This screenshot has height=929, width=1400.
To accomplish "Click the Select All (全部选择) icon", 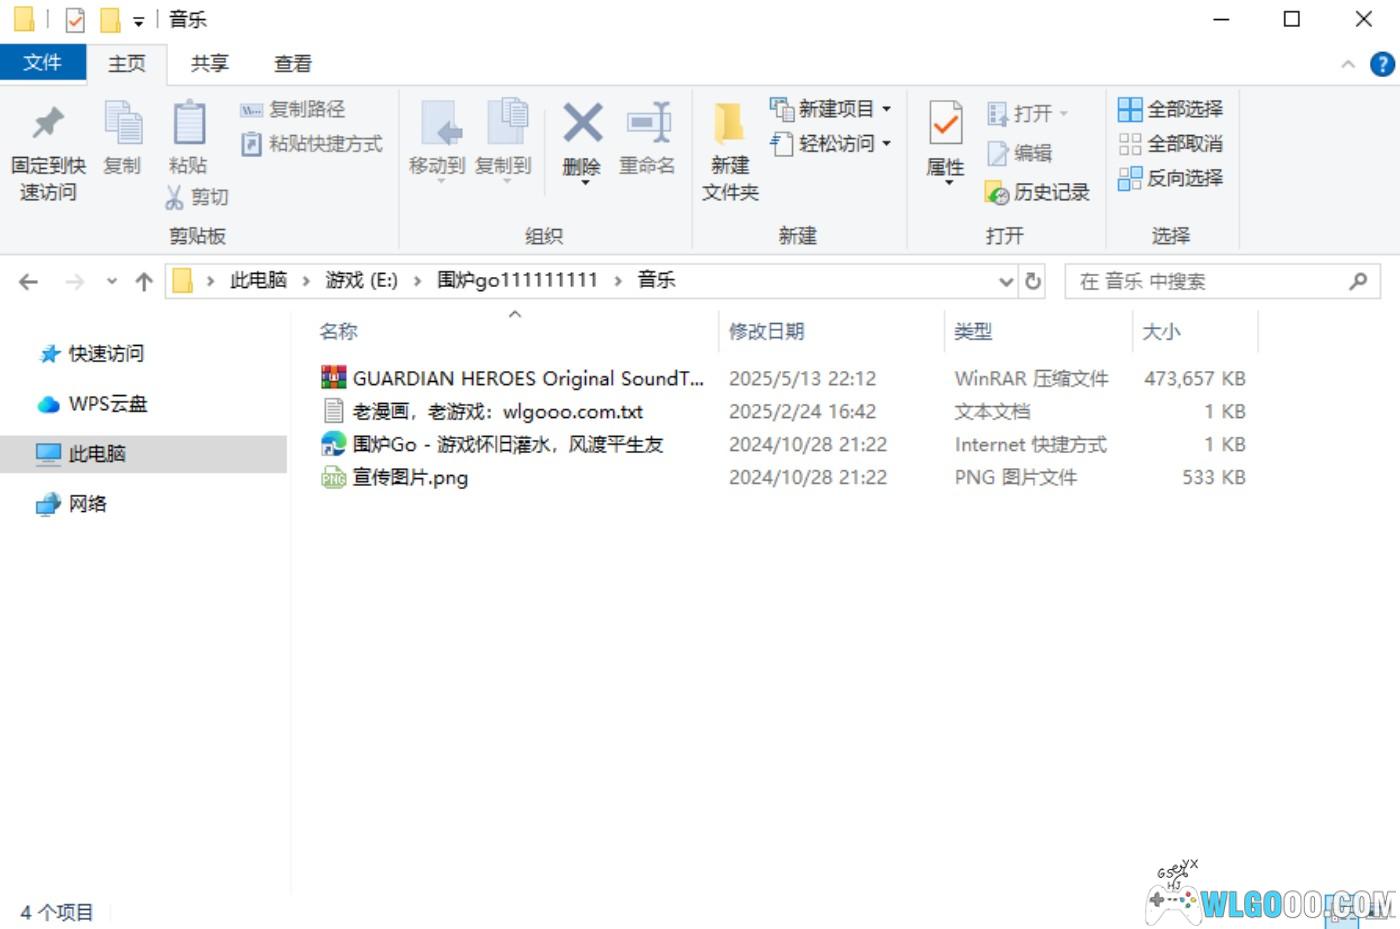I will coord(1130,109).
